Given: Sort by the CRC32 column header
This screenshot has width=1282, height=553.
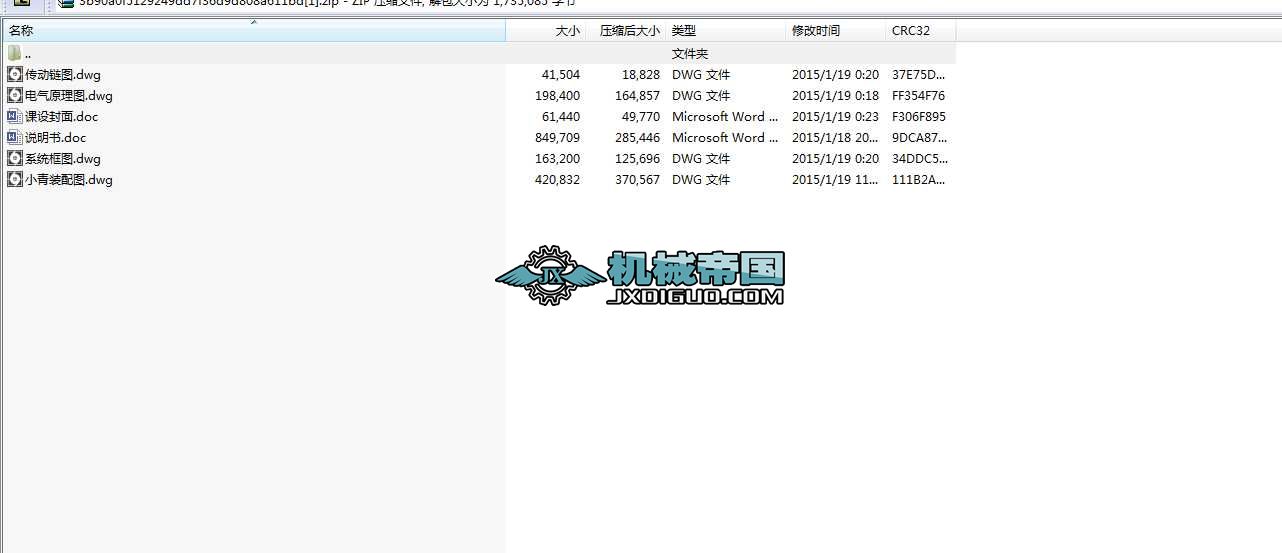Looking at the screenshot, I should point(921,31).
